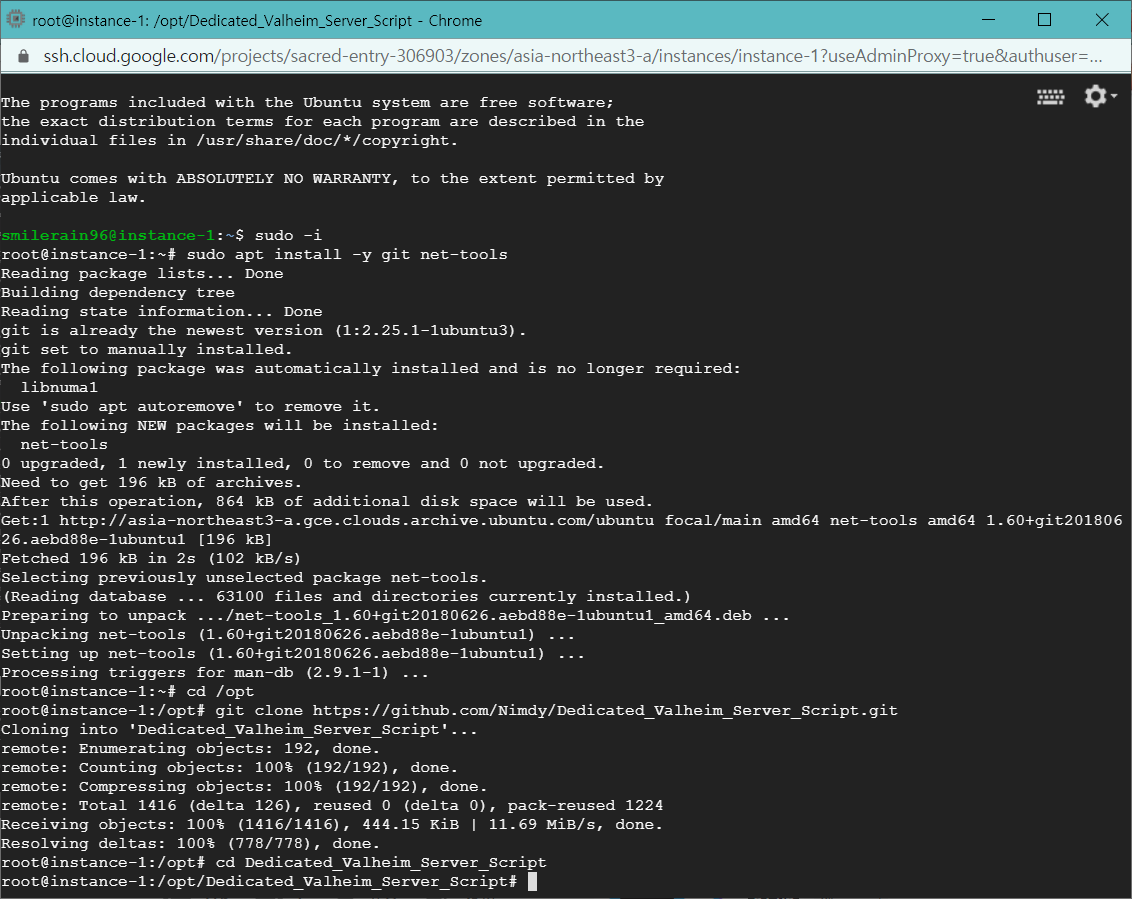Click the 'smilerain96@instance-1' prompt text
Image resolution: width=1132 pixels, height=899 pixels.
[x=108, y=235]
